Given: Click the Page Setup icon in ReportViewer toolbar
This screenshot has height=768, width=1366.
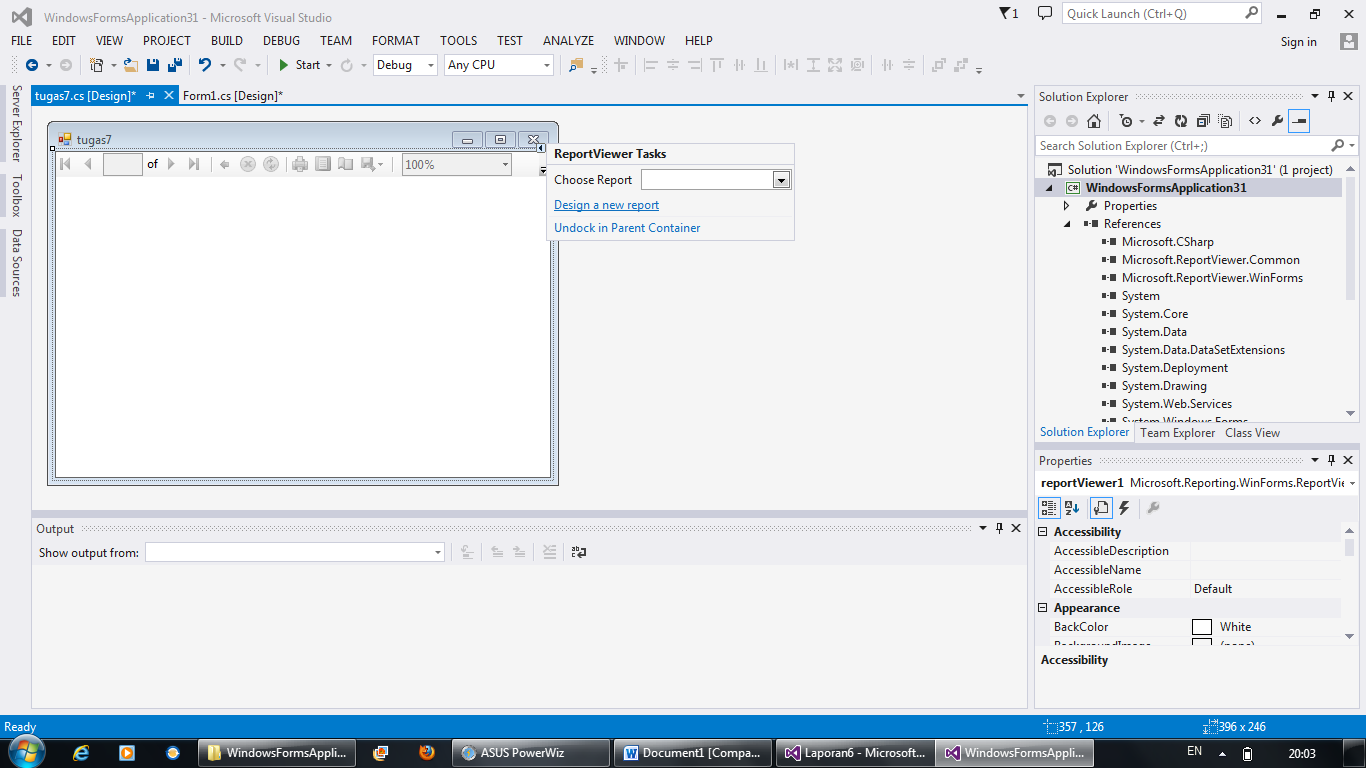Looking at the screenshot, I should click(347, 164).
